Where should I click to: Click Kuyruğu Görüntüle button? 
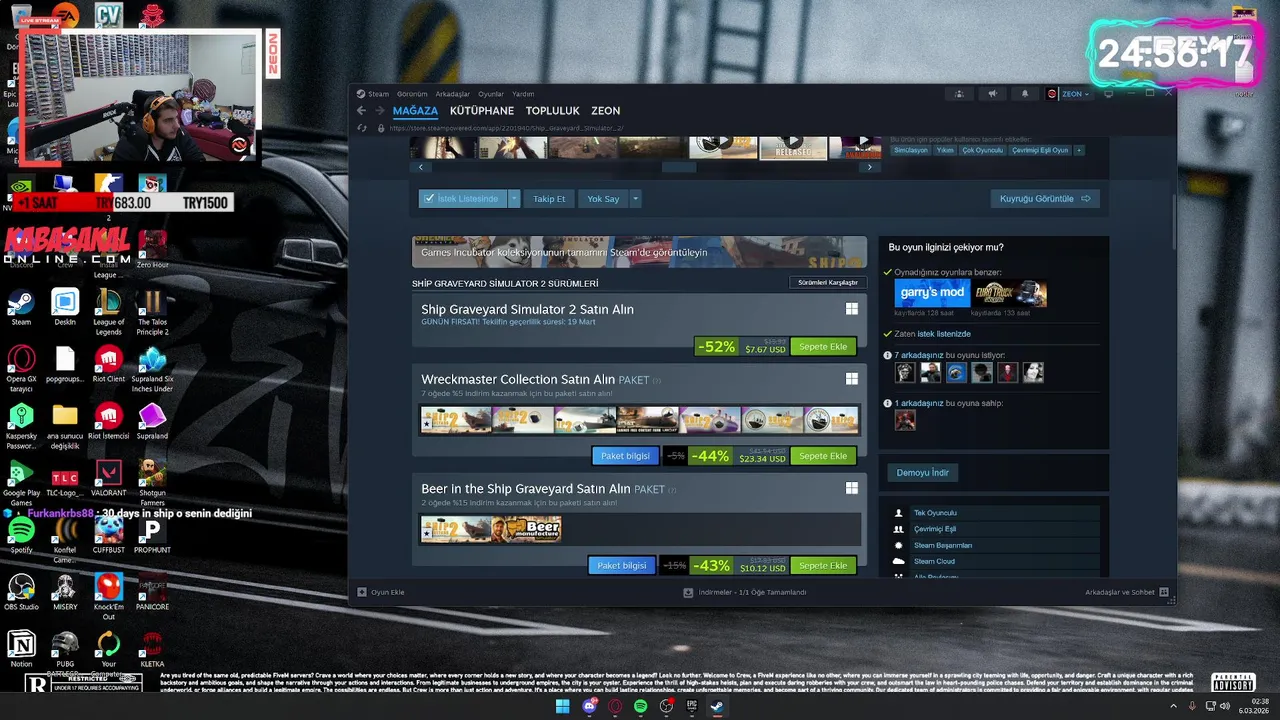1045,199
